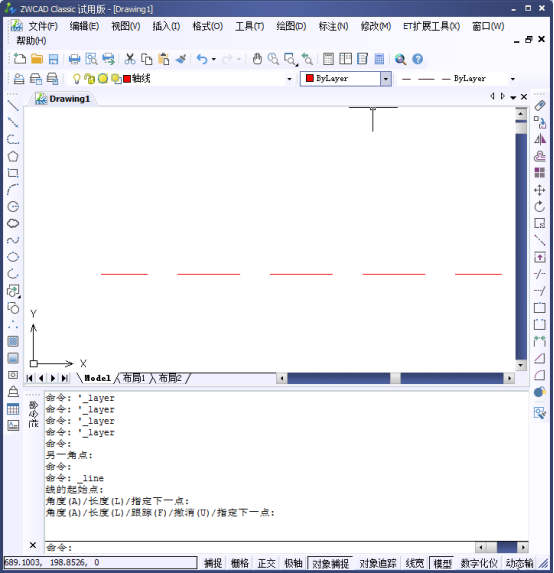The height and width of the screenshot is (573, 554).
Task: Open the 标注(N) menu
Action: click(x=333, y=26)
